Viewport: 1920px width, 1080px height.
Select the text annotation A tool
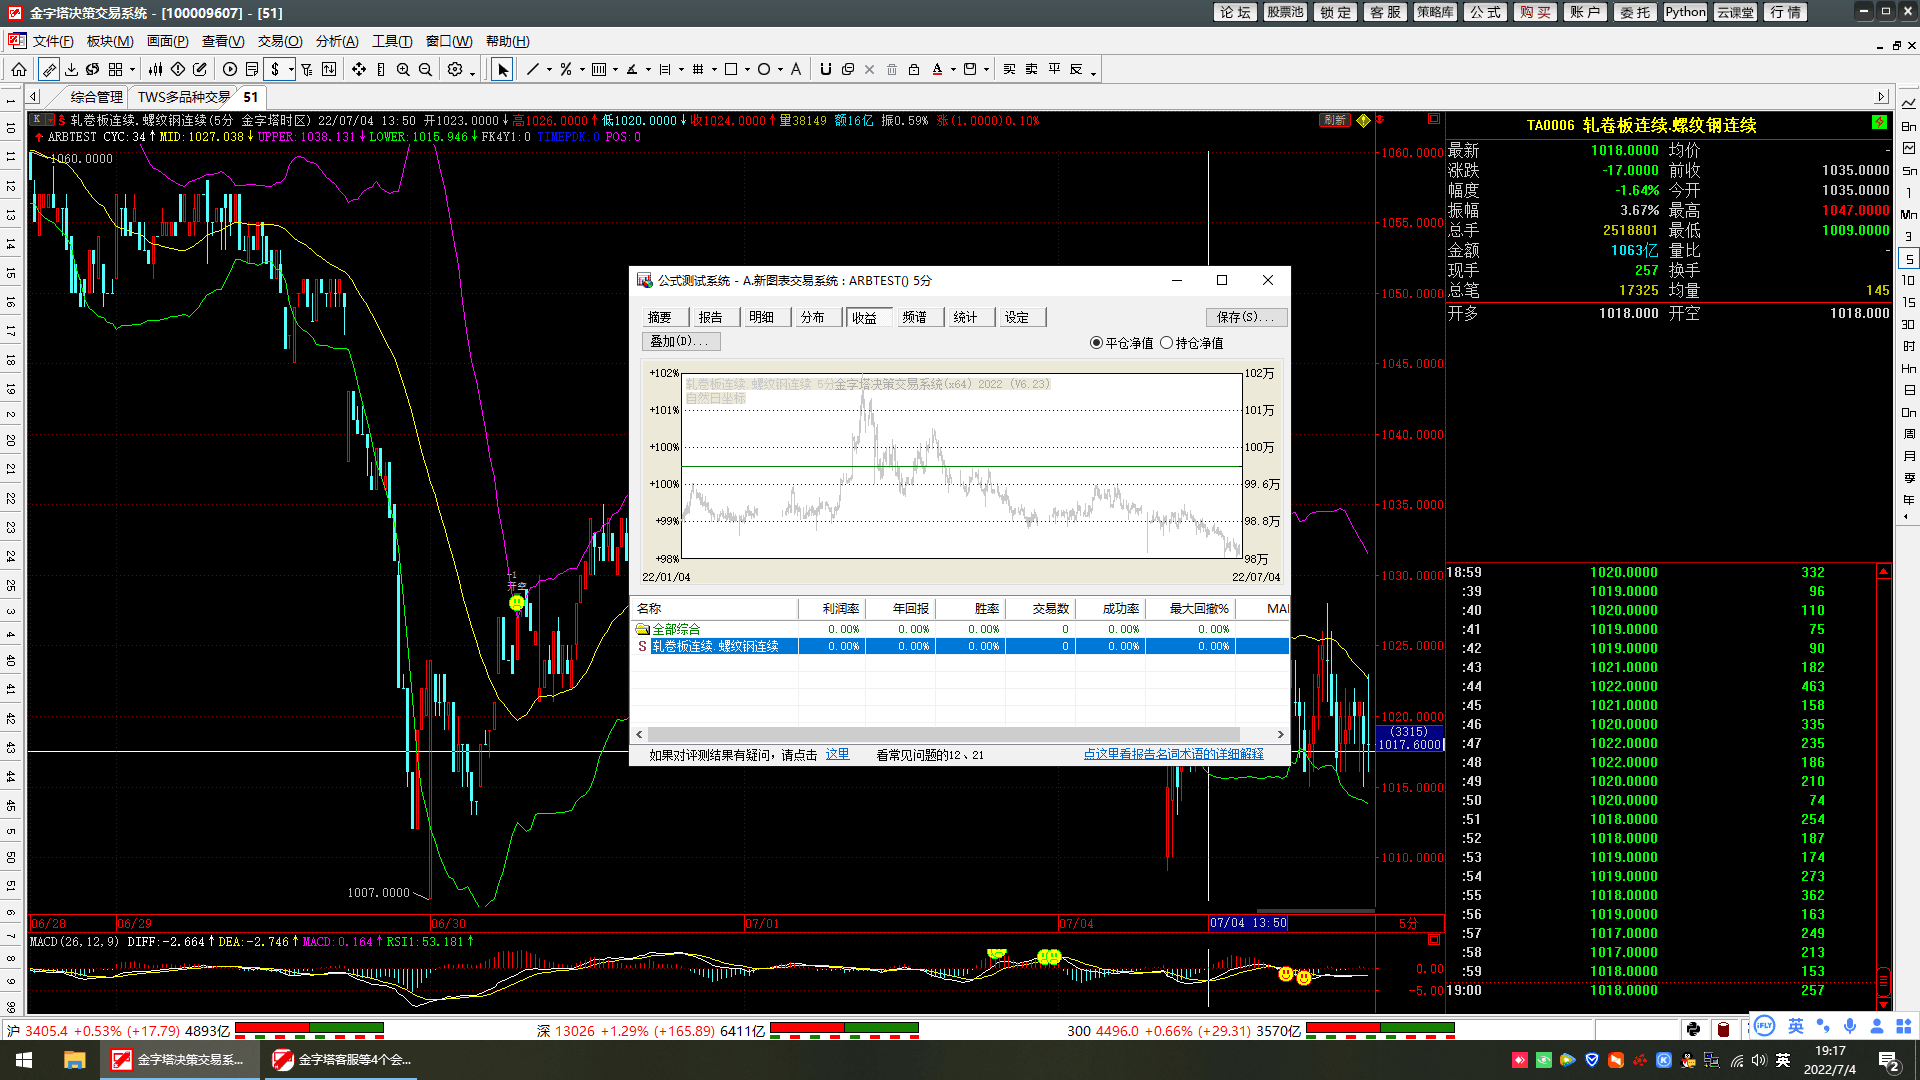click(x=796, y=69)
